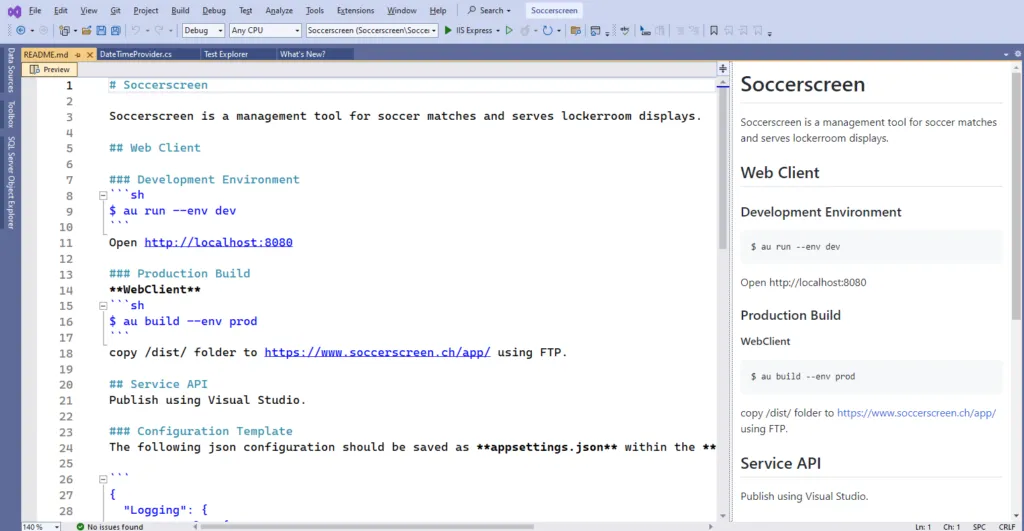Image resolution: width=1024 pixels, height=531 pixels.
Task: Click the Restart circular arrow icon
Action: [547, 31]
